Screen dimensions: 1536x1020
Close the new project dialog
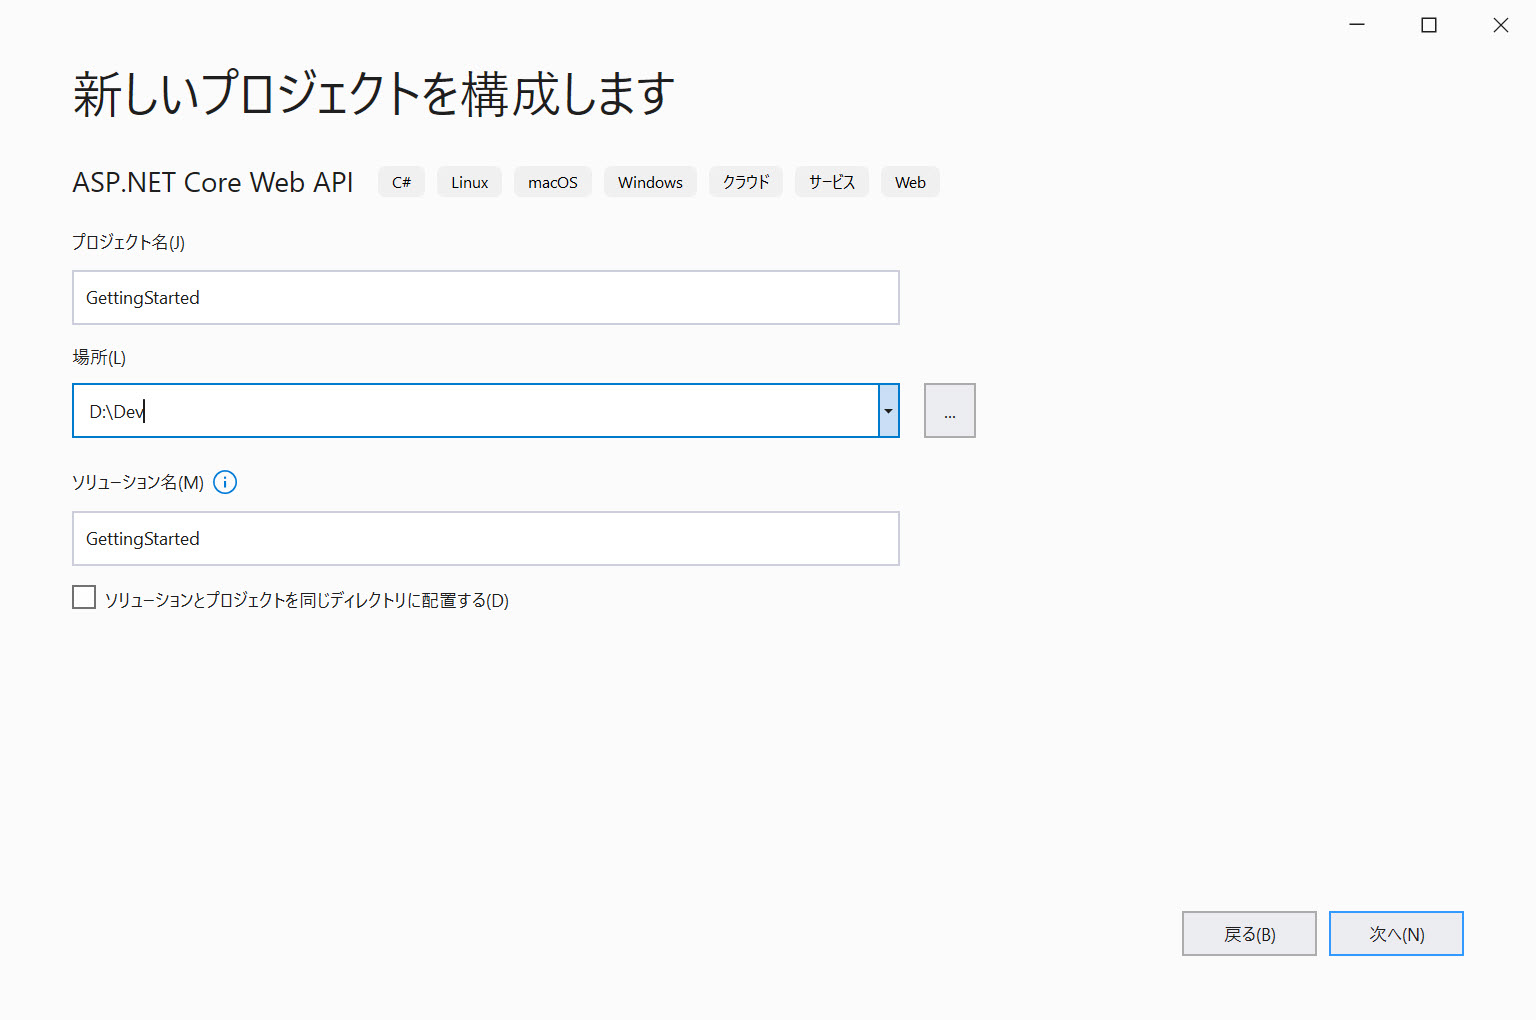pos(1500,25)
